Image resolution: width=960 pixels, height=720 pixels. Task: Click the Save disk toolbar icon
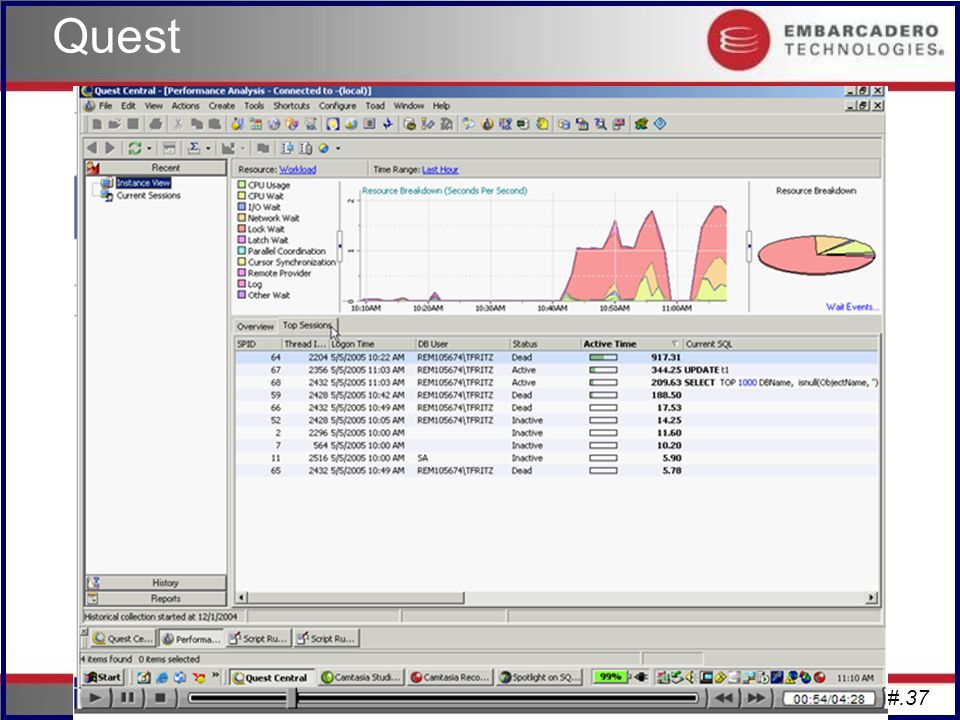click(133, 124)
